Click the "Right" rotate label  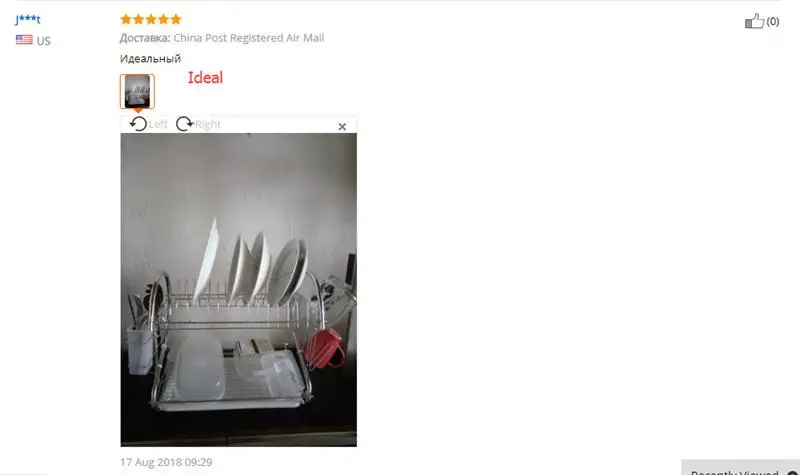(x=208, y=124)
